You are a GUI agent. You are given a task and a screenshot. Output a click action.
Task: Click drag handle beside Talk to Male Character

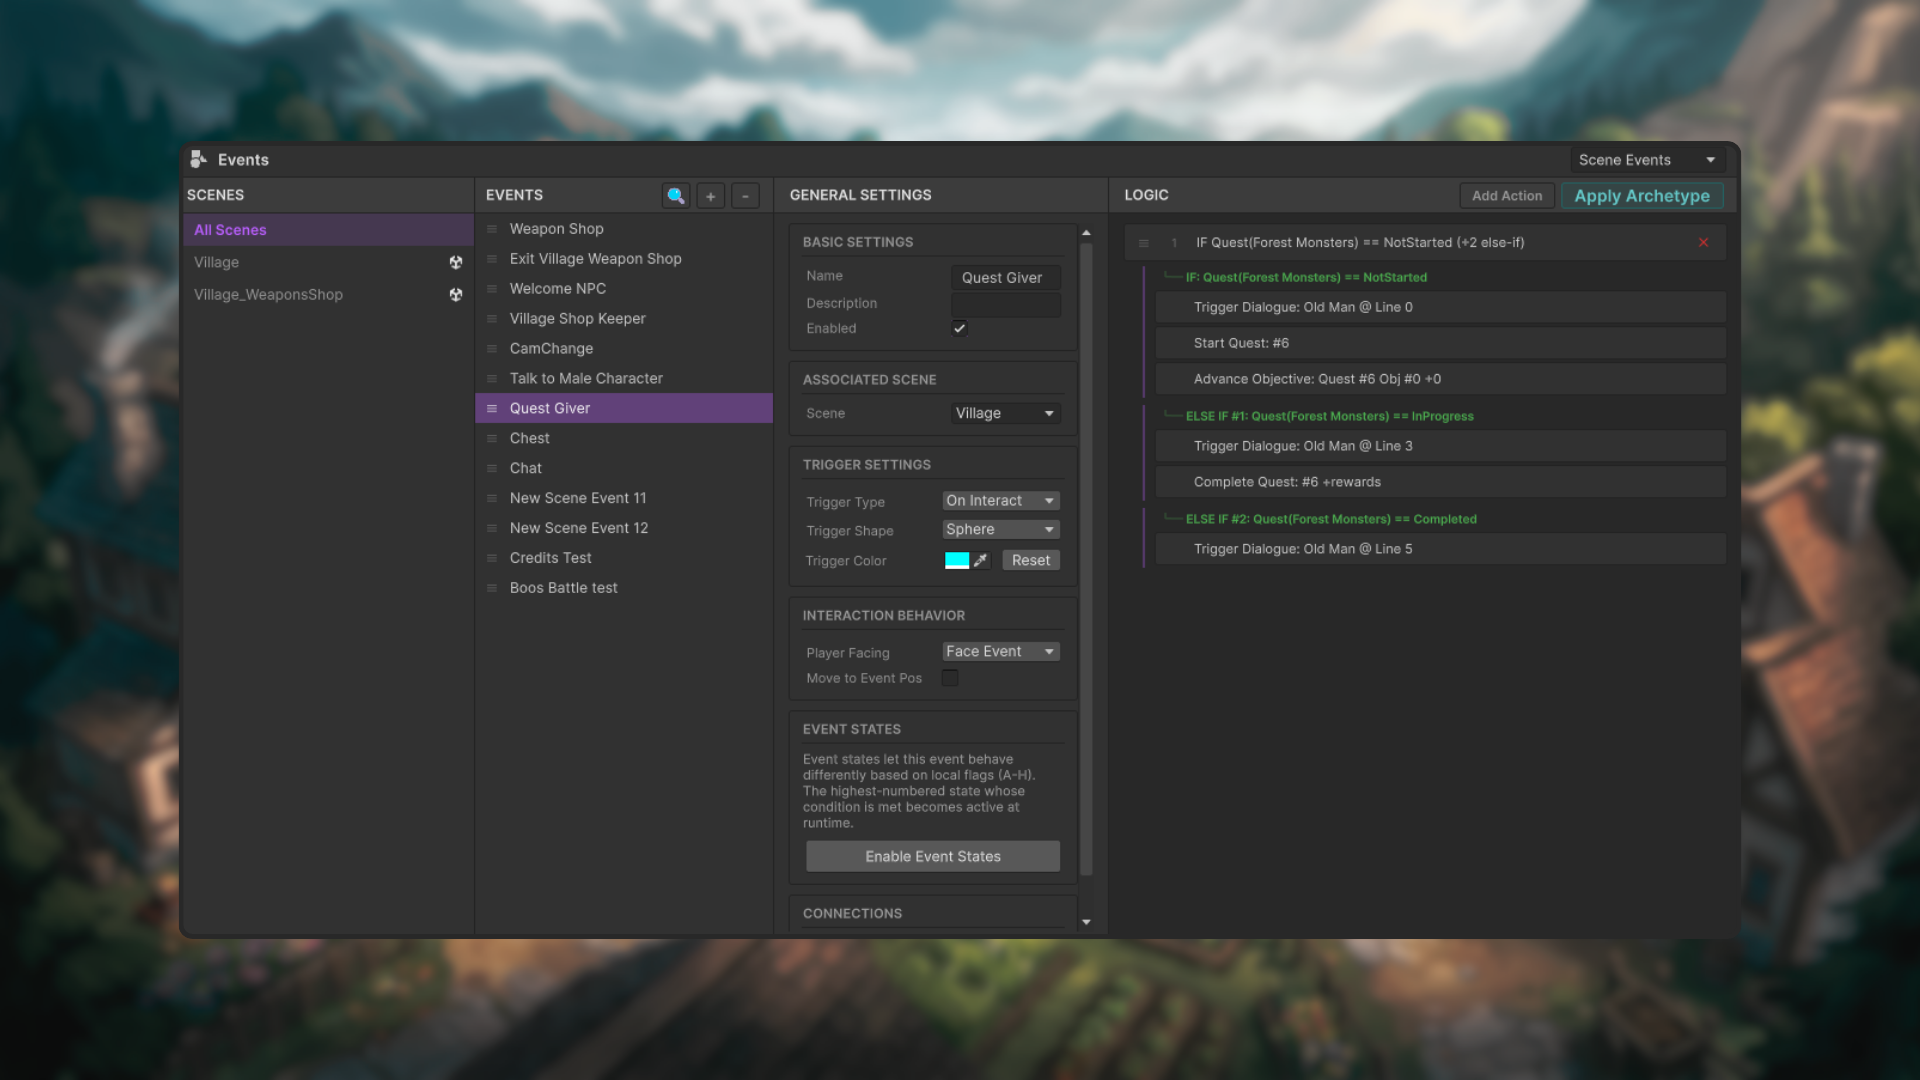pyautogui.click(x=492, y=379)
